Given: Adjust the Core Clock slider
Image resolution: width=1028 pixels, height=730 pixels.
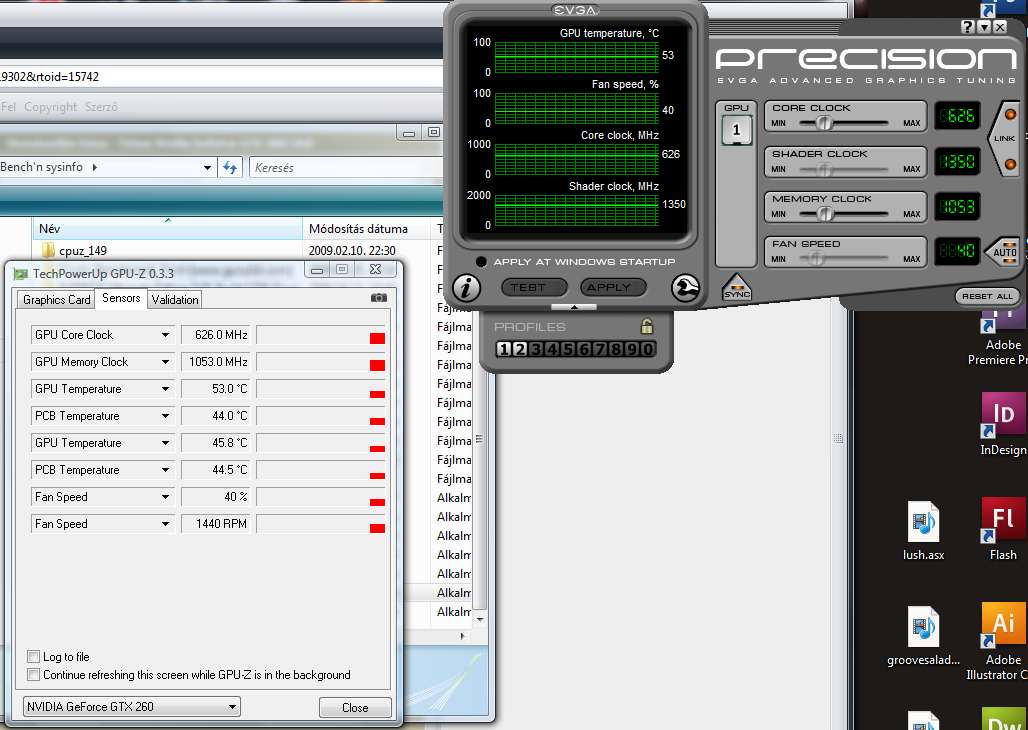Looking at the screenshot, I should (823, 123).
